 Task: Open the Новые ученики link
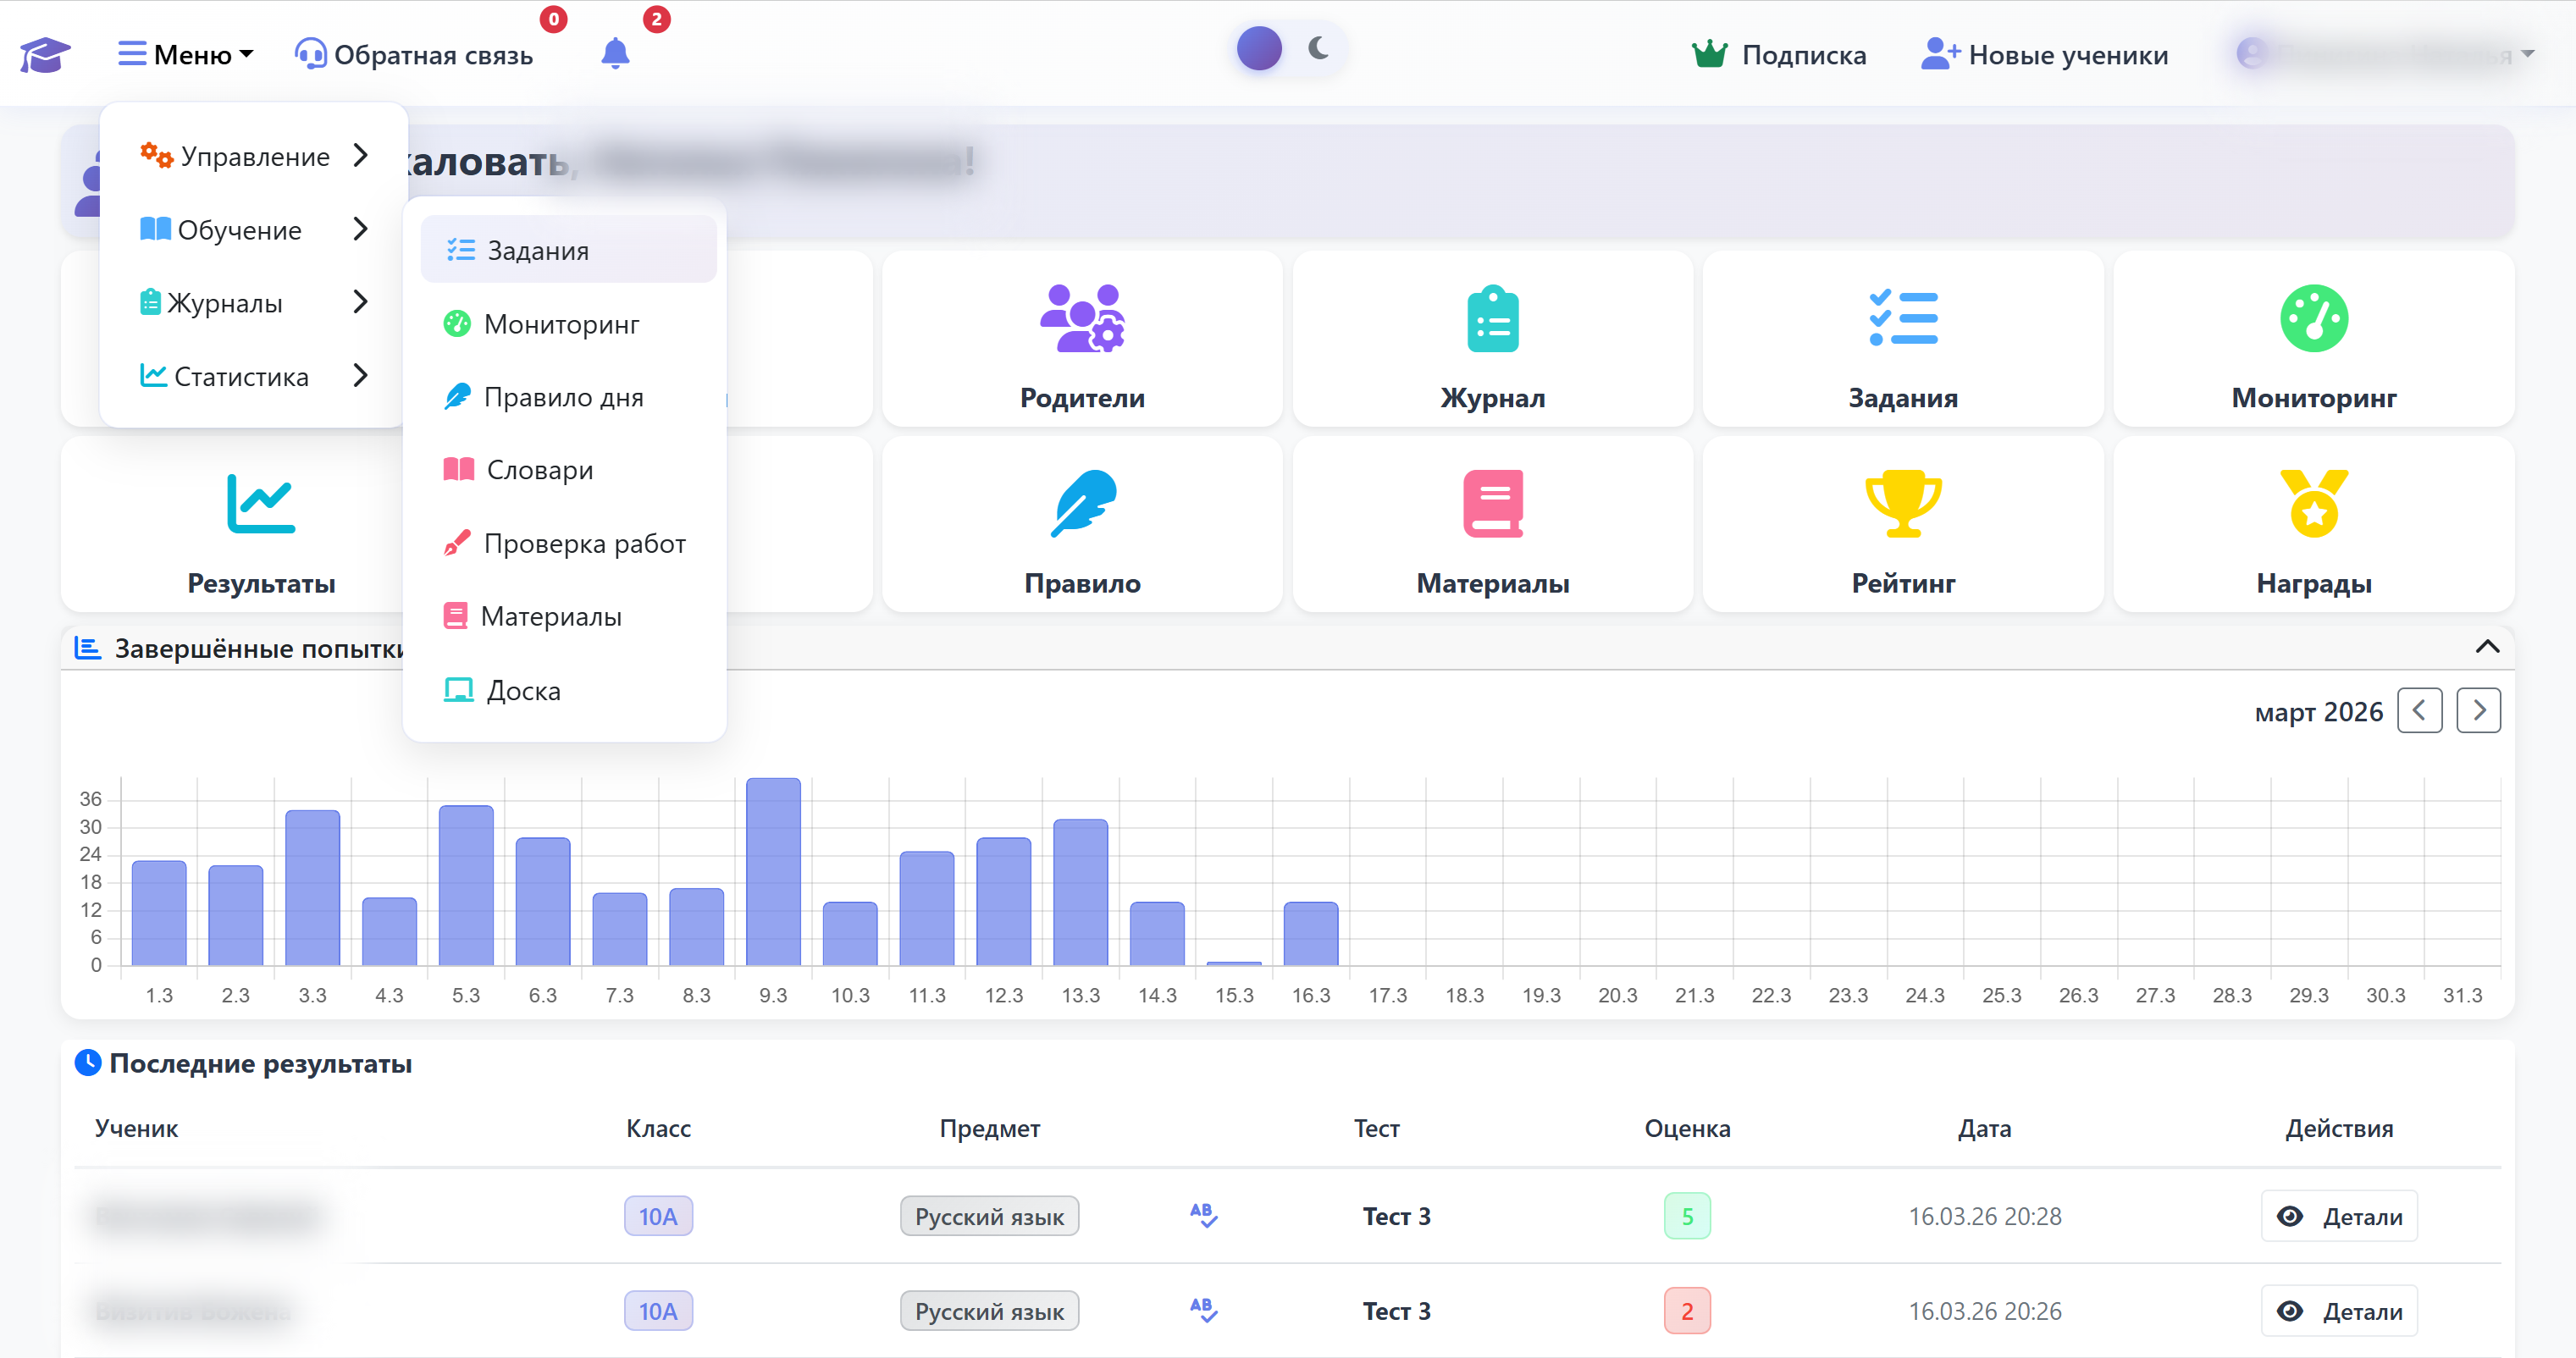tap(2044, 54)
